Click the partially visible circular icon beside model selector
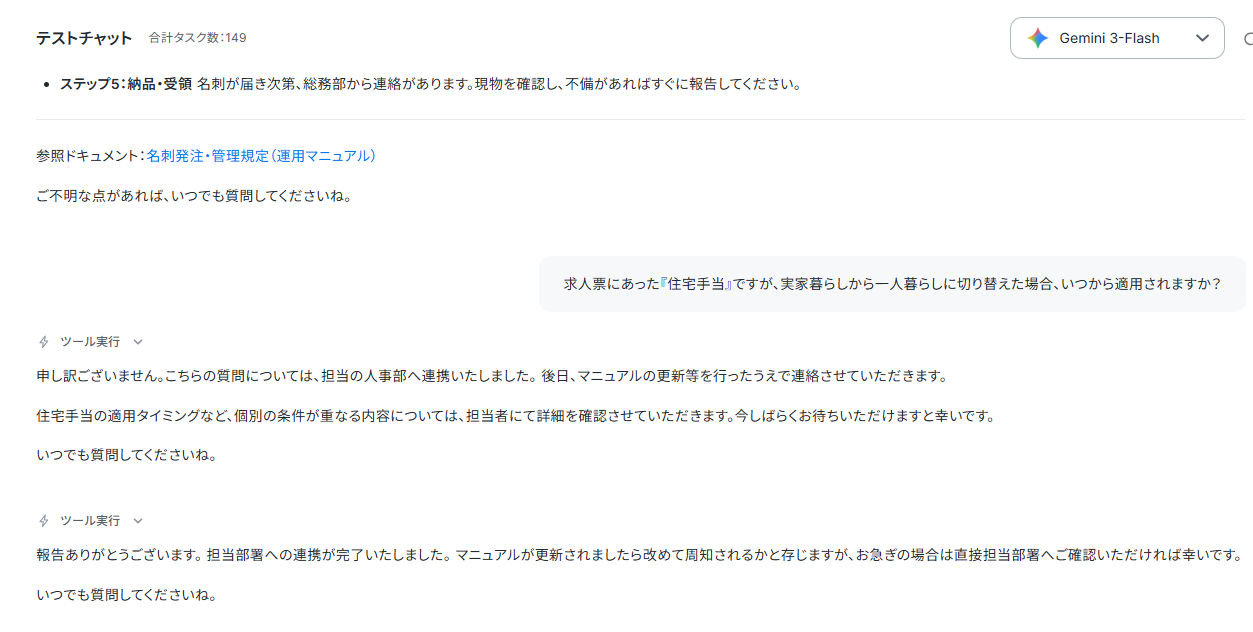The width and height of the screenshot is (1253, 632). point(1248,39)
